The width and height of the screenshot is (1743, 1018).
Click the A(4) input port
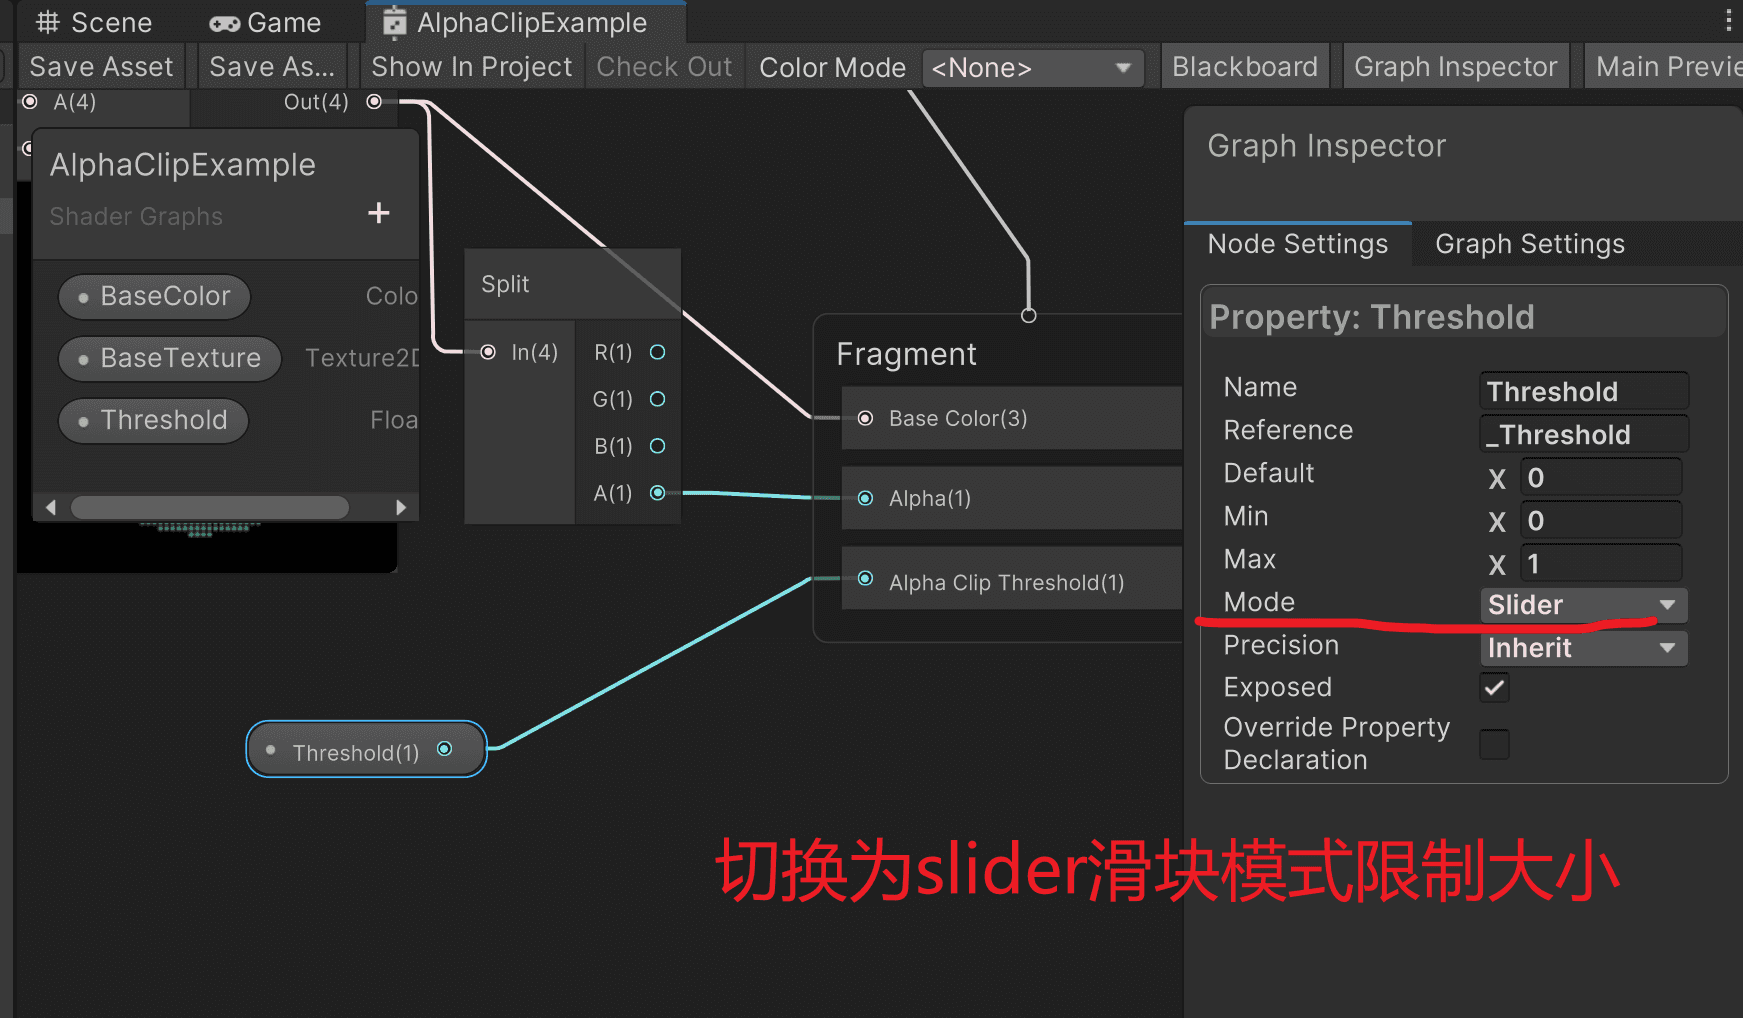[31, 101]
